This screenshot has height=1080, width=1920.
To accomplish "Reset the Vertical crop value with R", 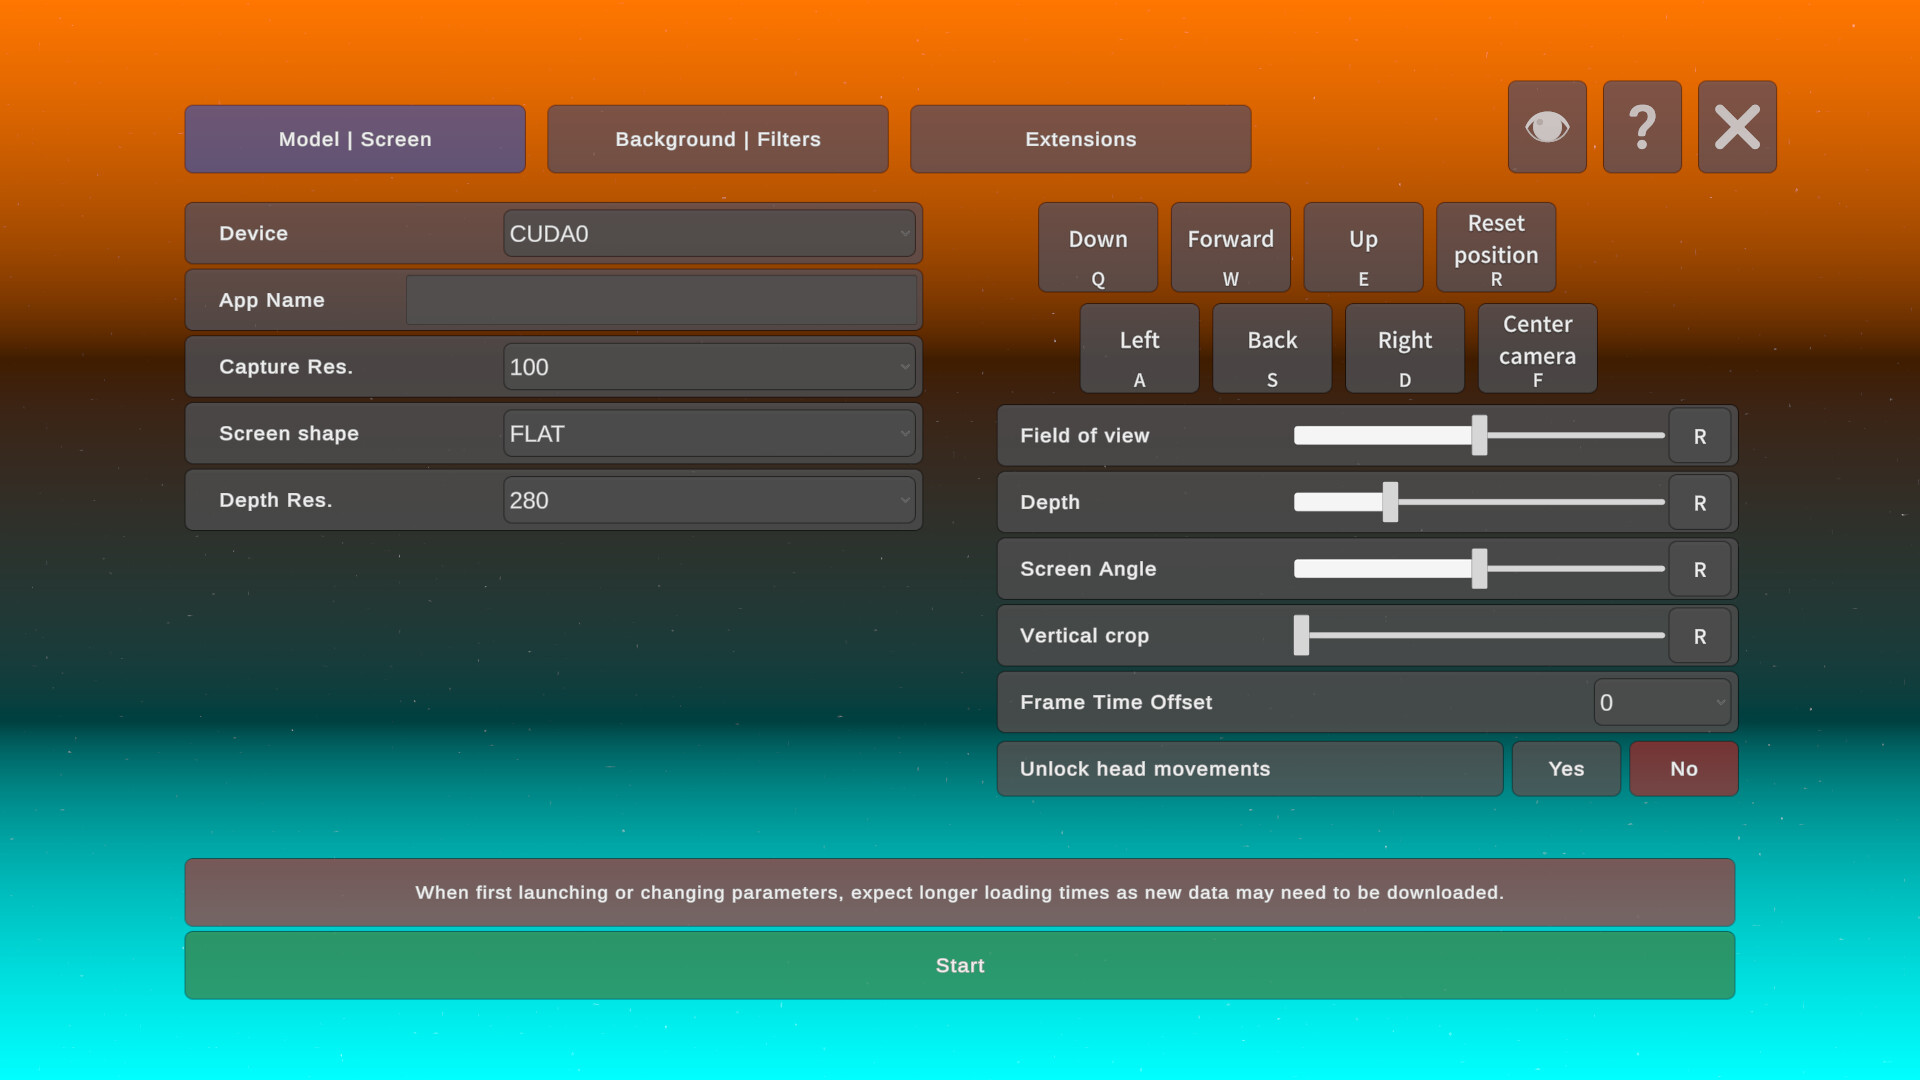I will [x=1699, y=635].
